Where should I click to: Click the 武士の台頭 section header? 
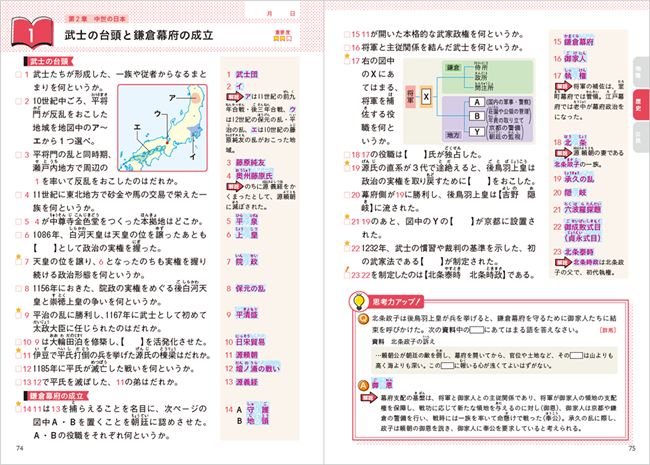(x=48, y=61)
